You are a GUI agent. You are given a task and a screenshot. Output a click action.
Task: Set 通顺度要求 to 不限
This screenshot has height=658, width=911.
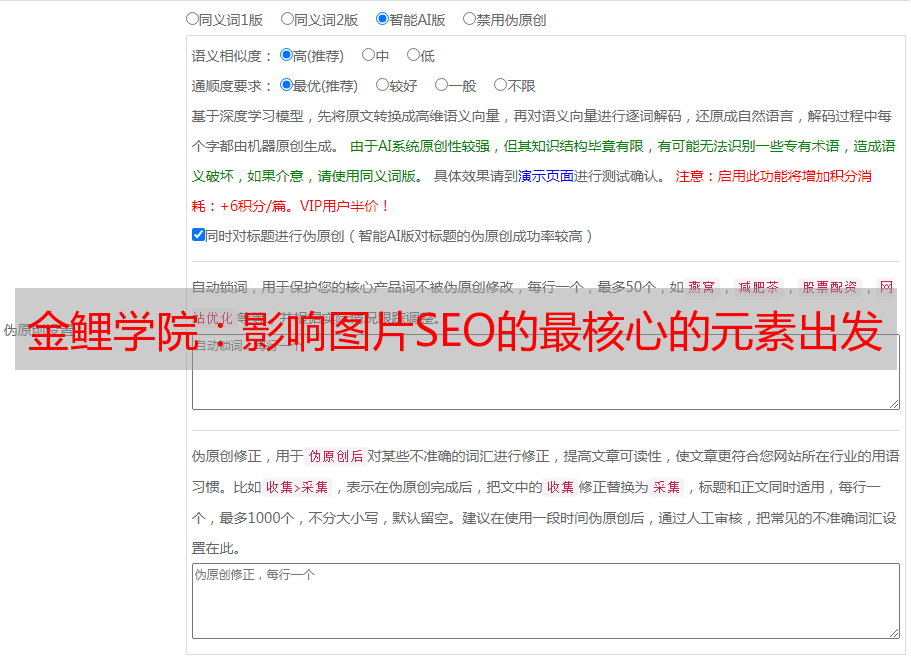click(x=500, y=85)
